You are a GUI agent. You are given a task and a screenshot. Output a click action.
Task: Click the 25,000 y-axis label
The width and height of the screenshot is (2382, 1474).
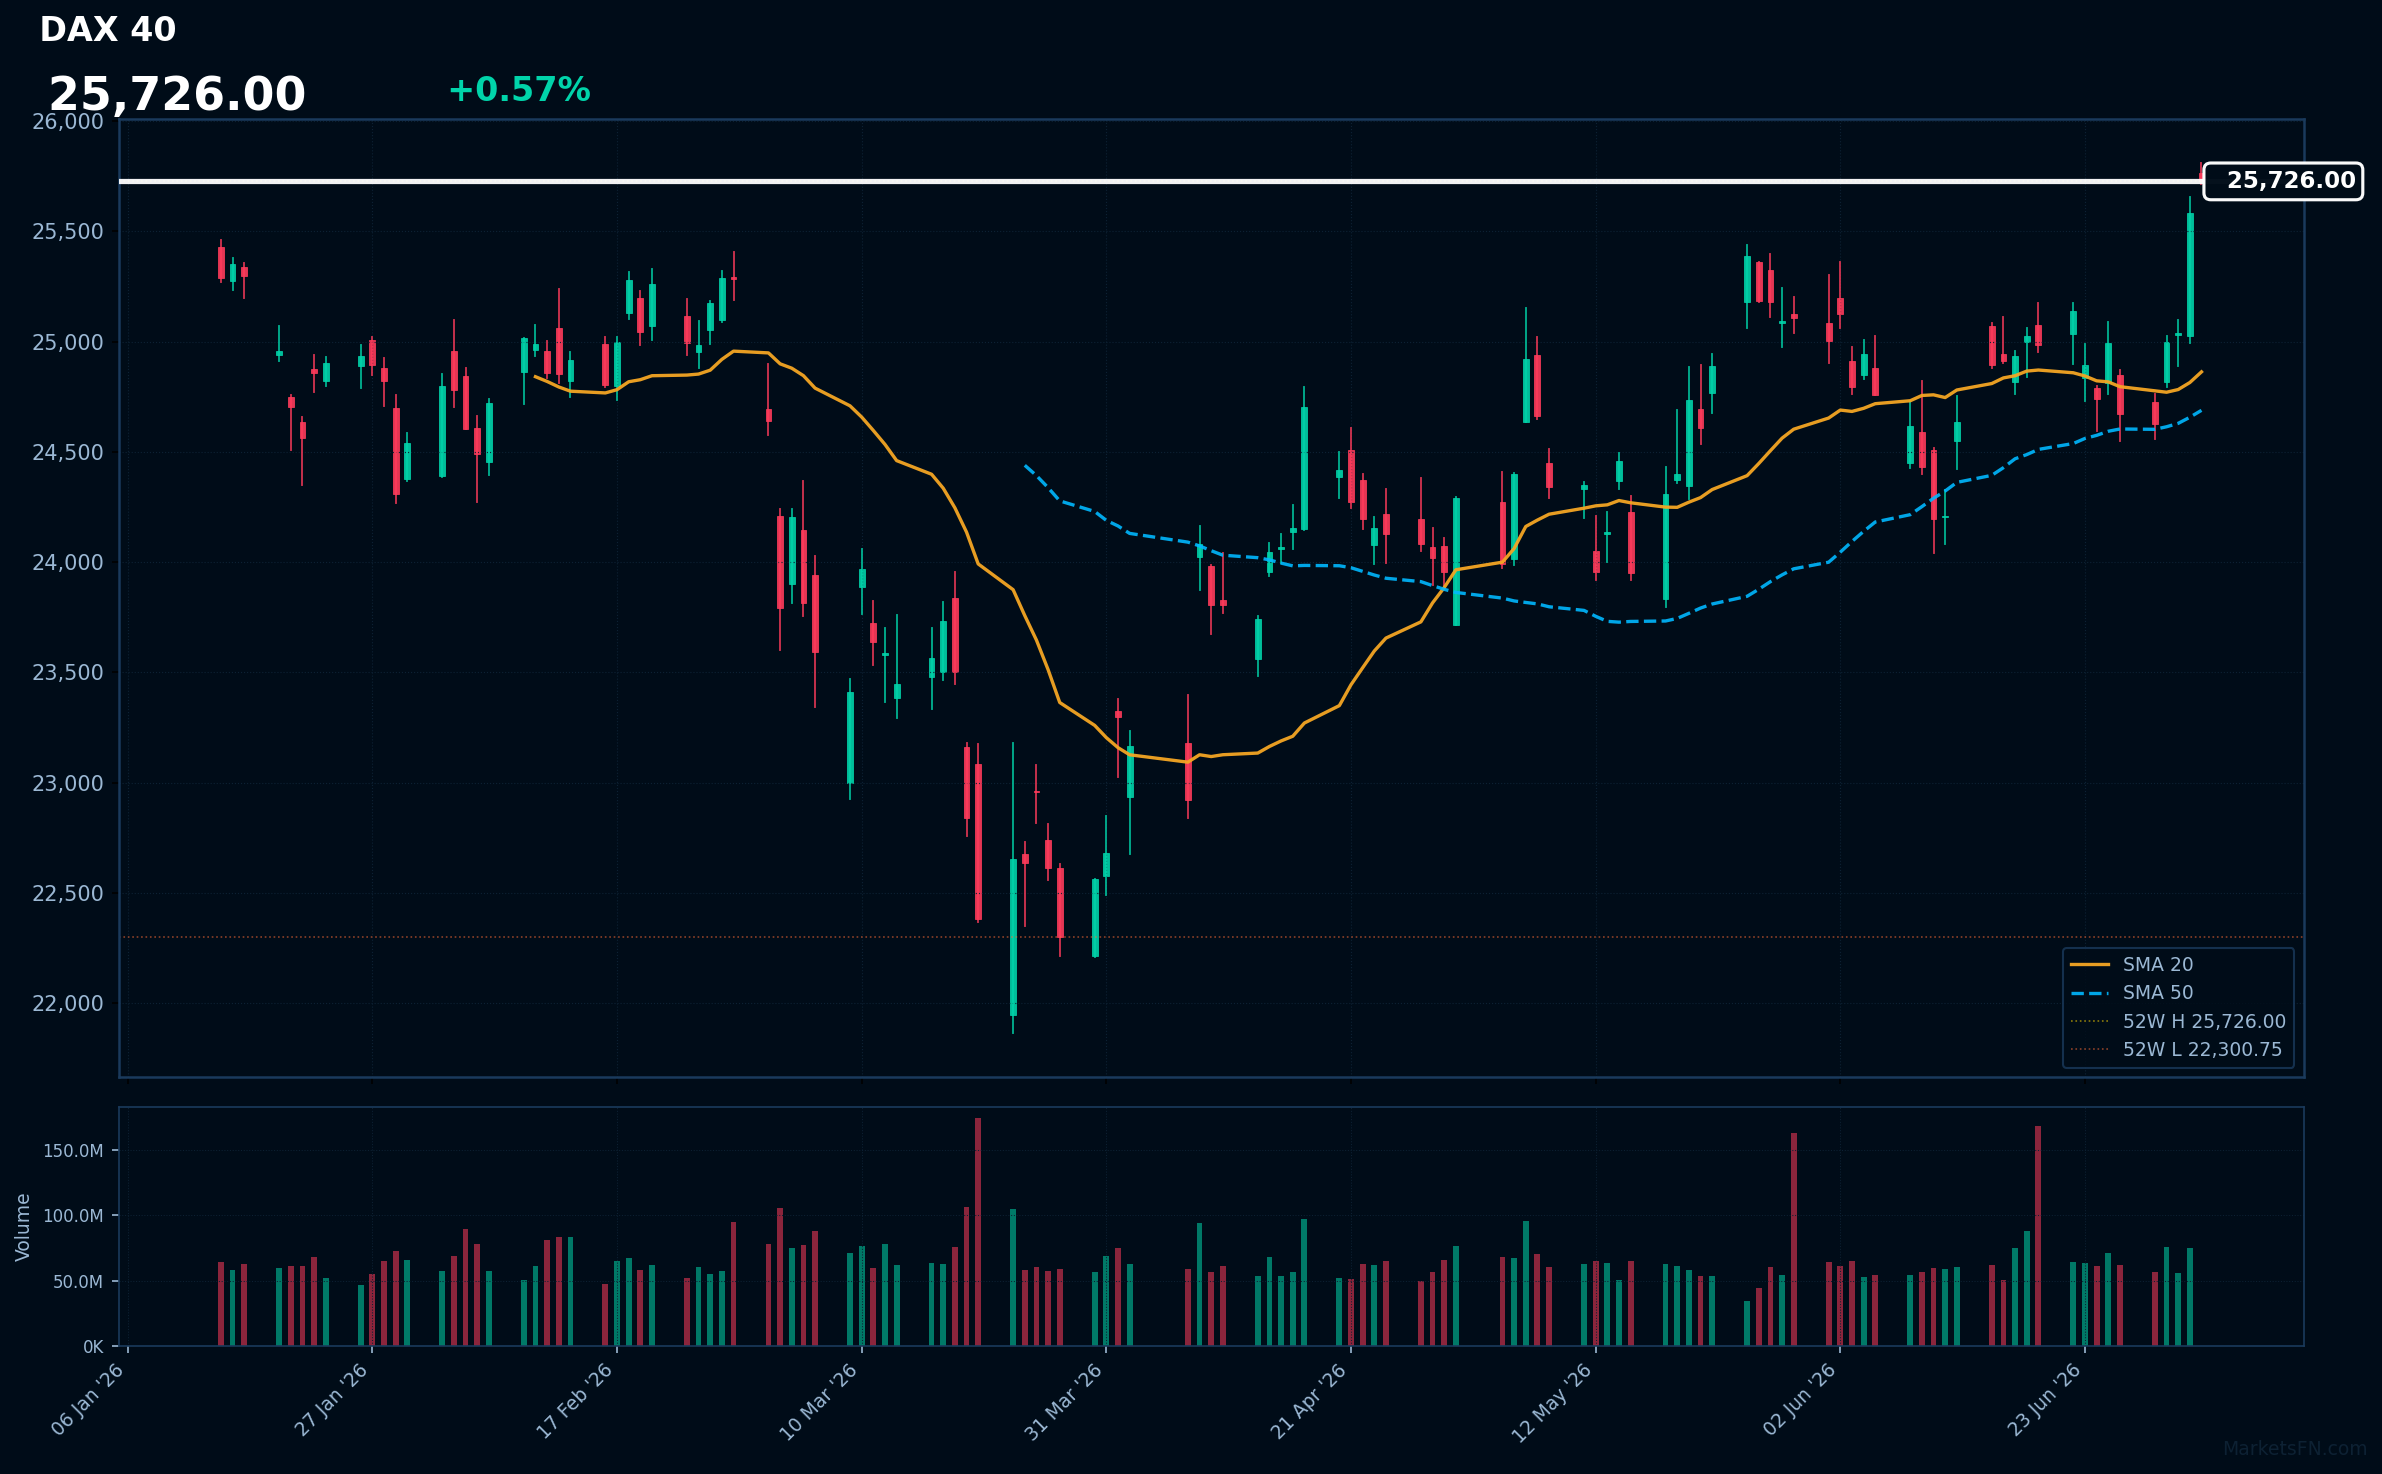point(68,343)
